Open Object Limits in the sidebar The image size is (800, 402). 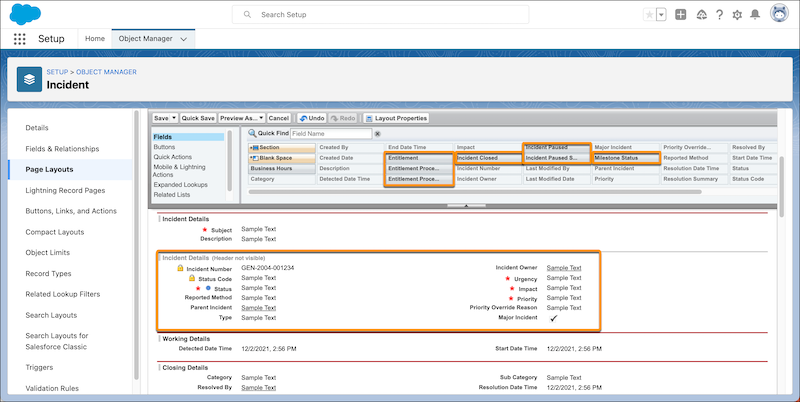[x=47, y=253]
